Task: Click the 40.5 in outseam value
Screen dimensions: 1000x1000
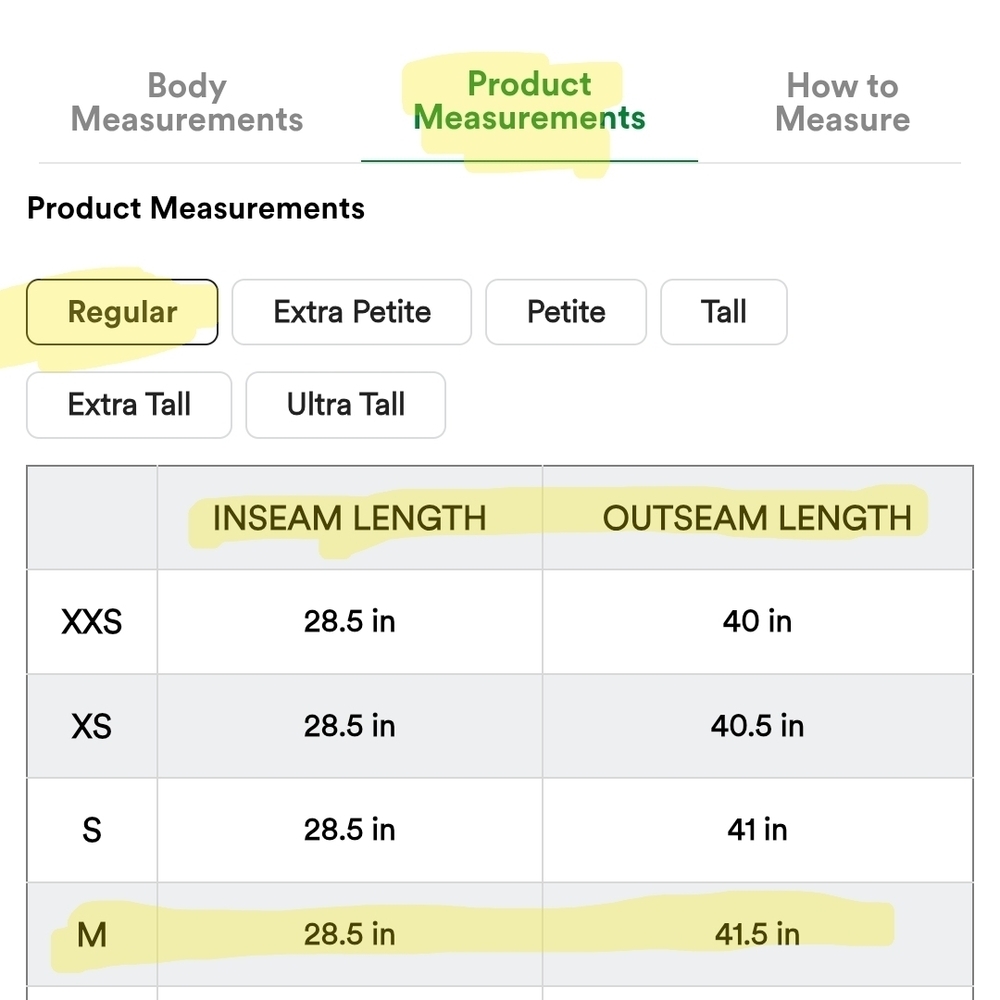Action: pos(757,726)
